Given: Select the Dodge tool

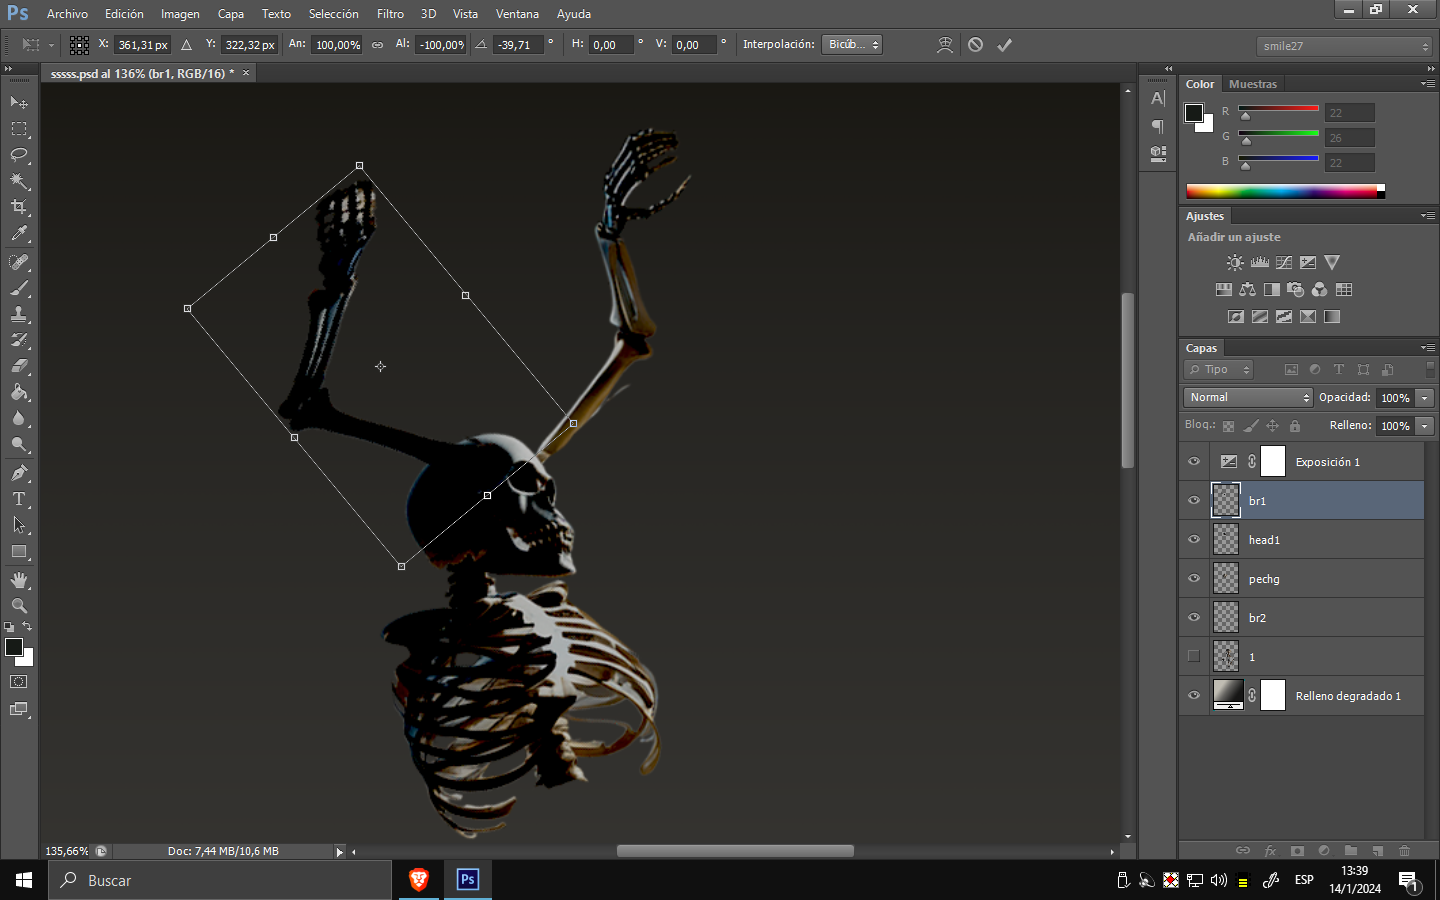Looking at the screenshot, I should pos(19,444).
